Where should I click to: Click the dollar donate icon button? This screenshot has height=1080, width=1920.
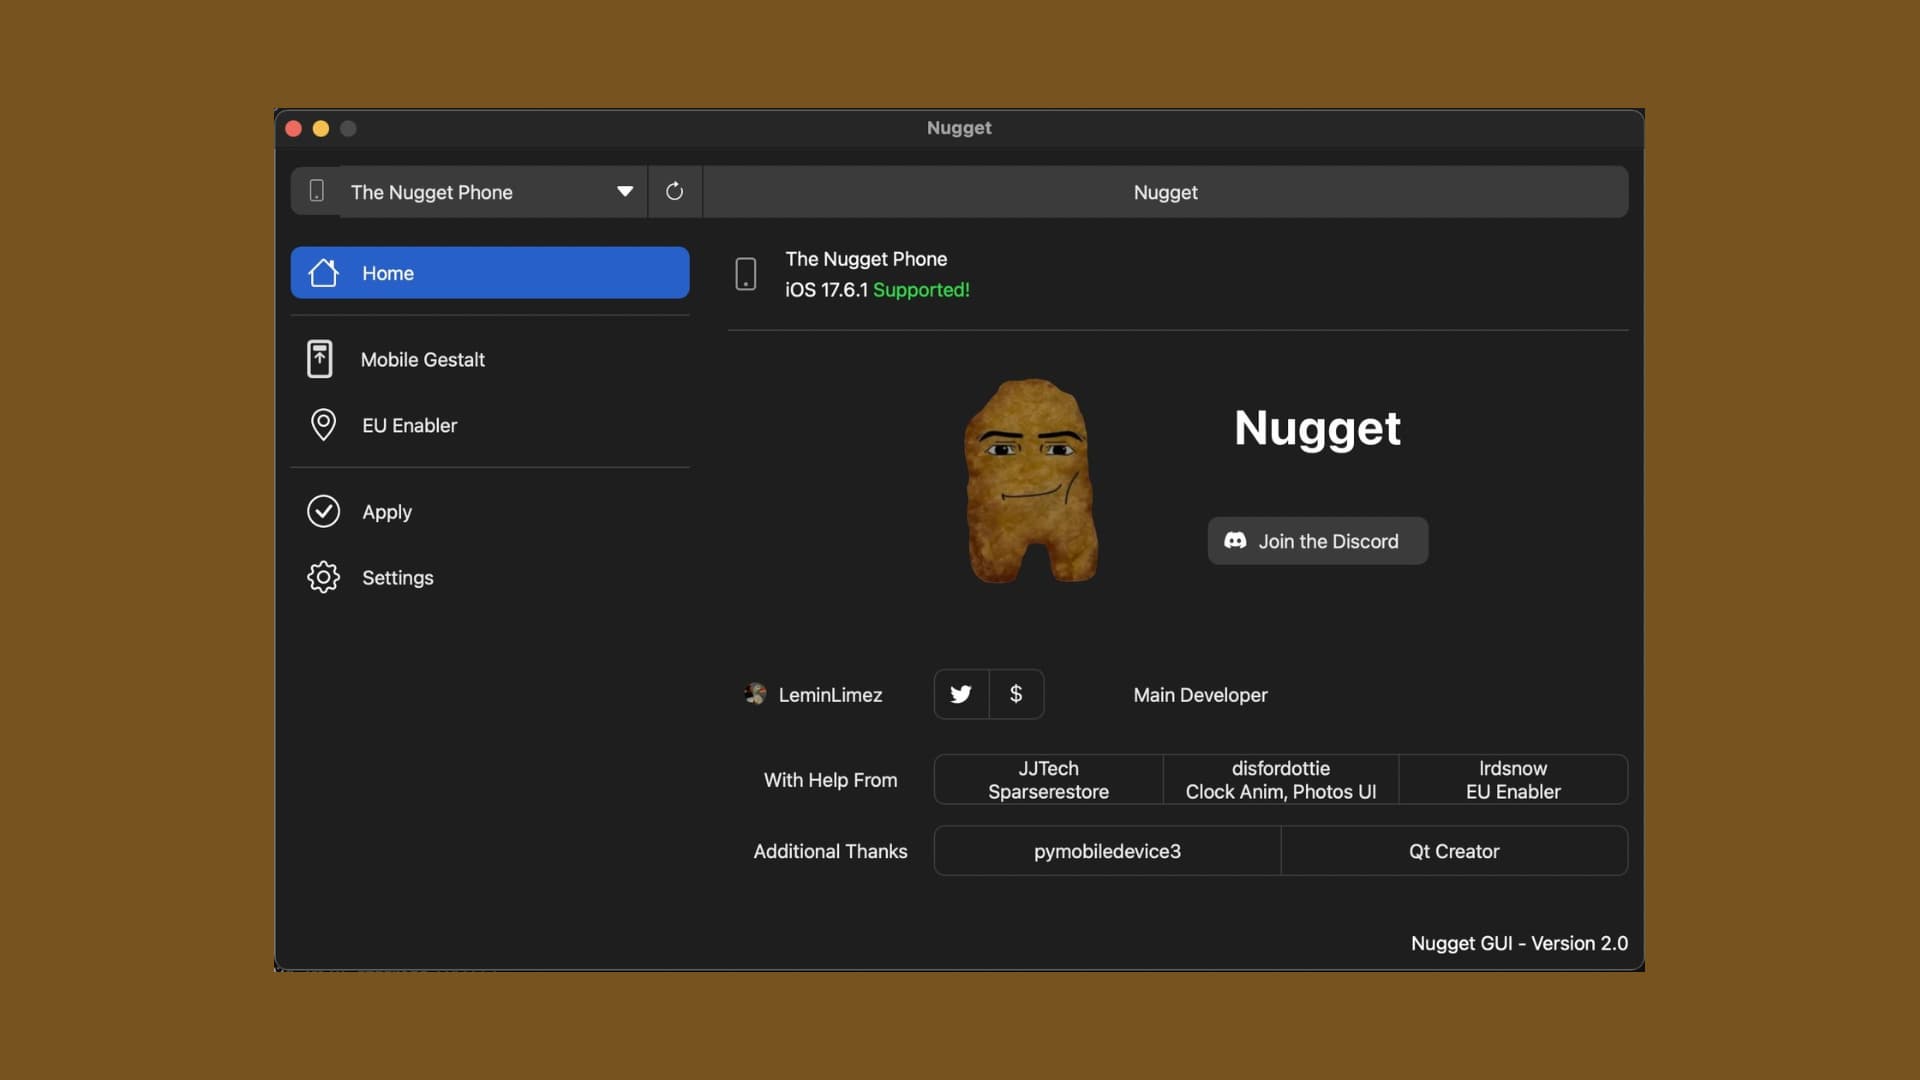point(1016,694)
